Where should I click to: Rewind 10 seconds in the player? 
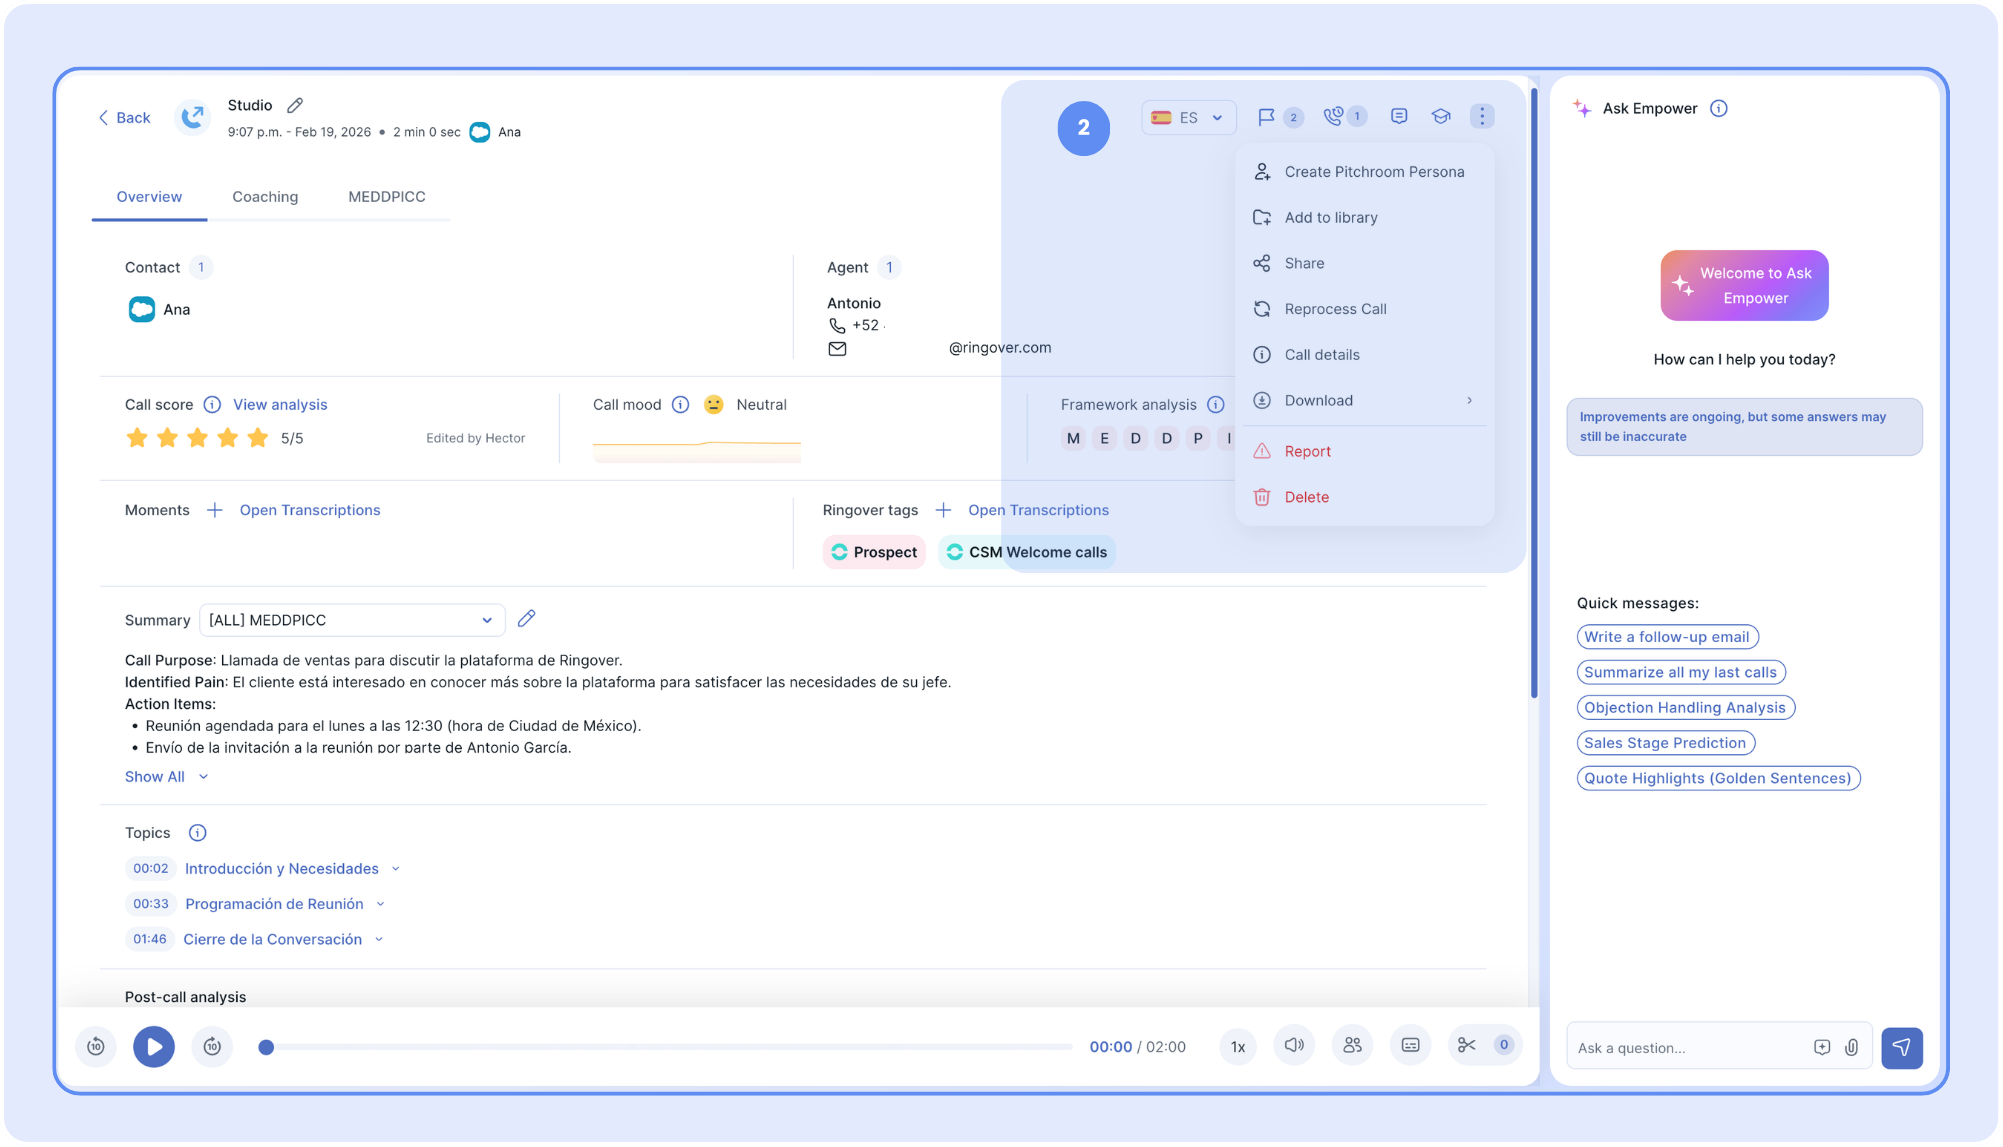[x=96, y=1046]
